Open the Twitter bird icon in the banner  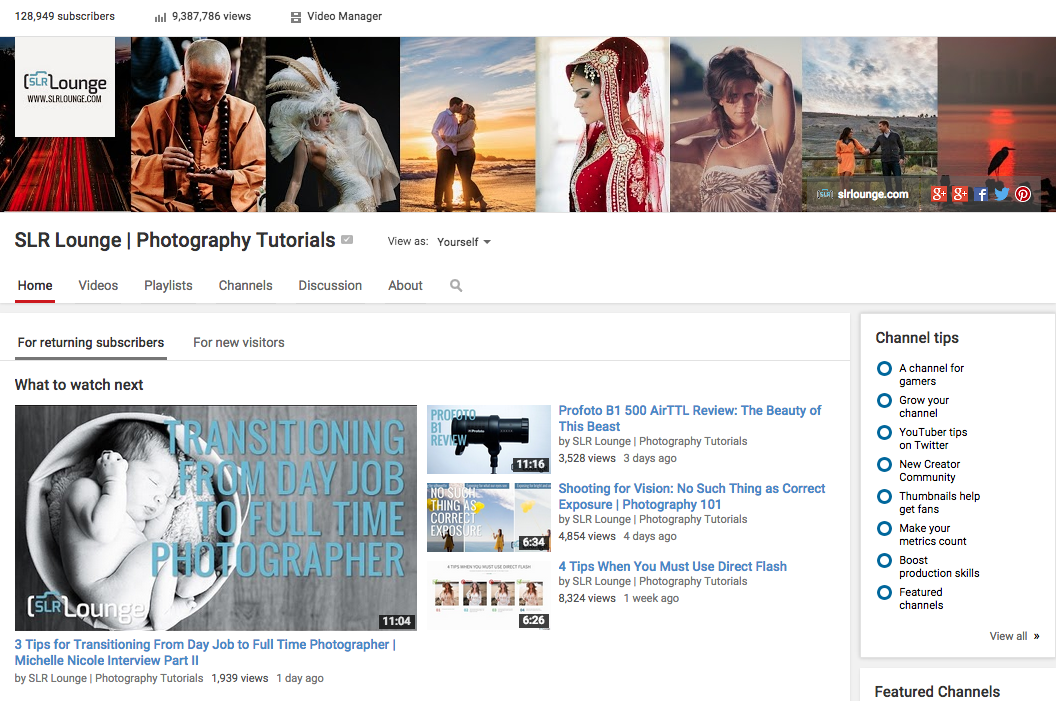[1002, 195]
